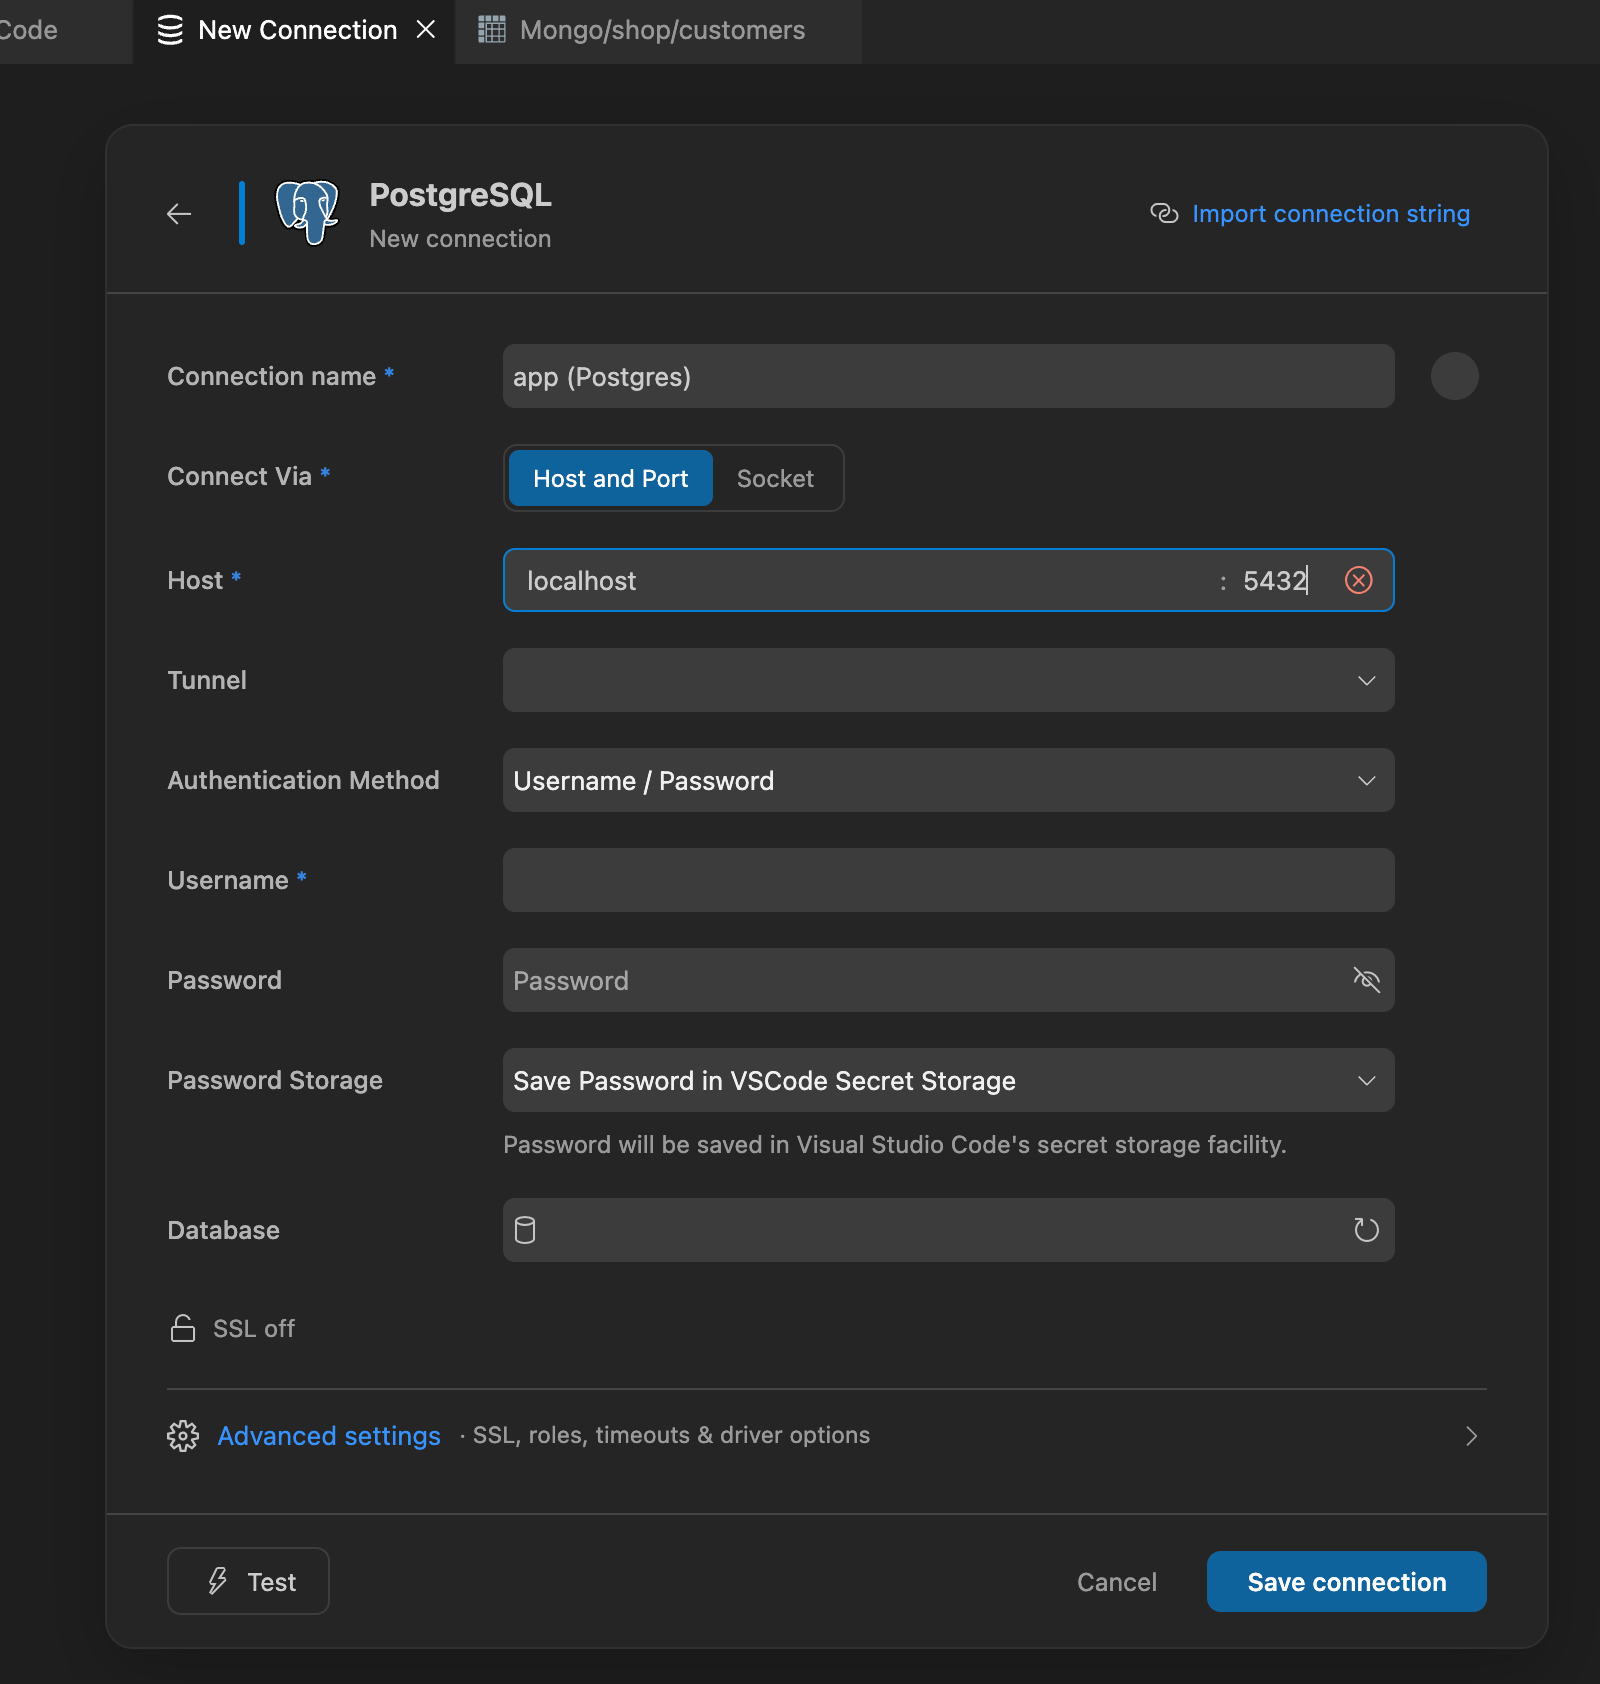Switch to Mongo/shop/customers tab
The height and width of the screenshot is (1684, 1600).
[x=660, y=31]
